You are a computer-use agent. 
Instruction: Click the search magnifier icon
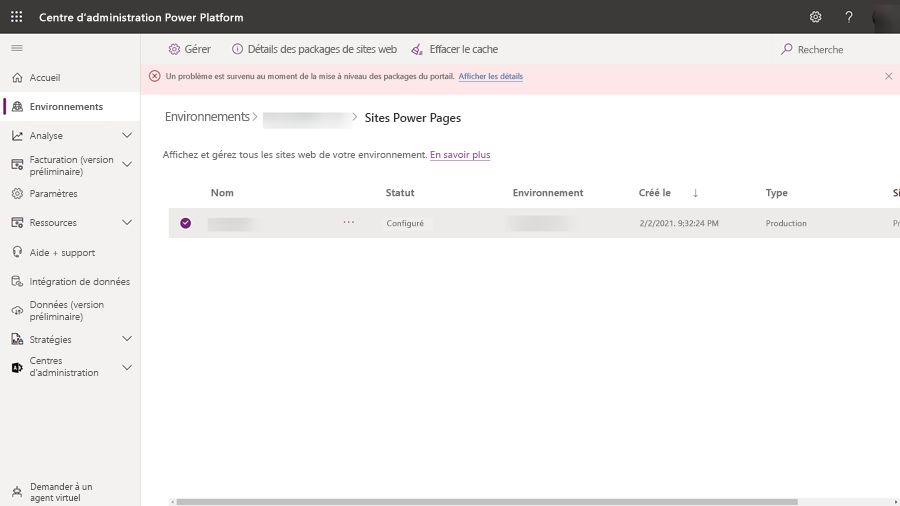(x=786, y=49)
